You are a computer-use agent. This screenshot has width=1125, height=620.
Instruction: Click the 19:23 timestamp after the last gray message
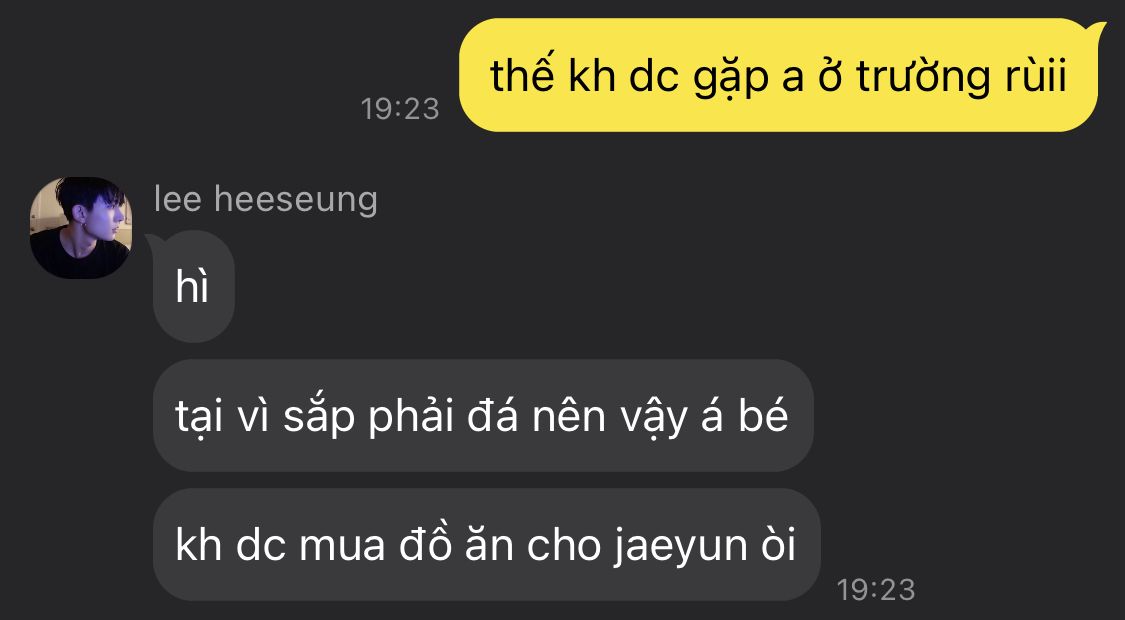(x=876, y=590)
